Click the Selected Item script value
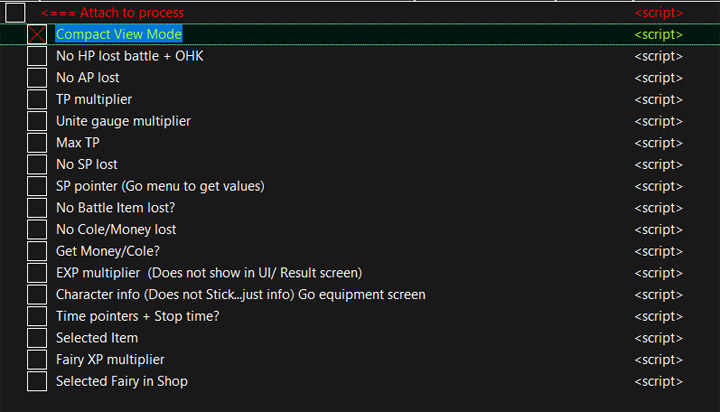 (x=658, y=338)
